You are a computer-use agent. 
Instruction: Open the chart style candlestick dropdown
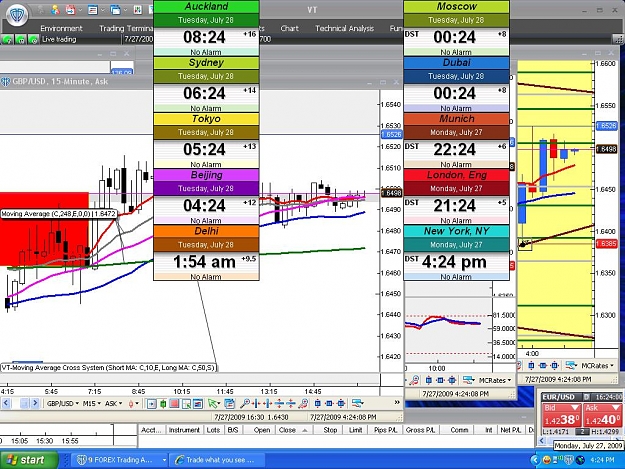[133, 404]
